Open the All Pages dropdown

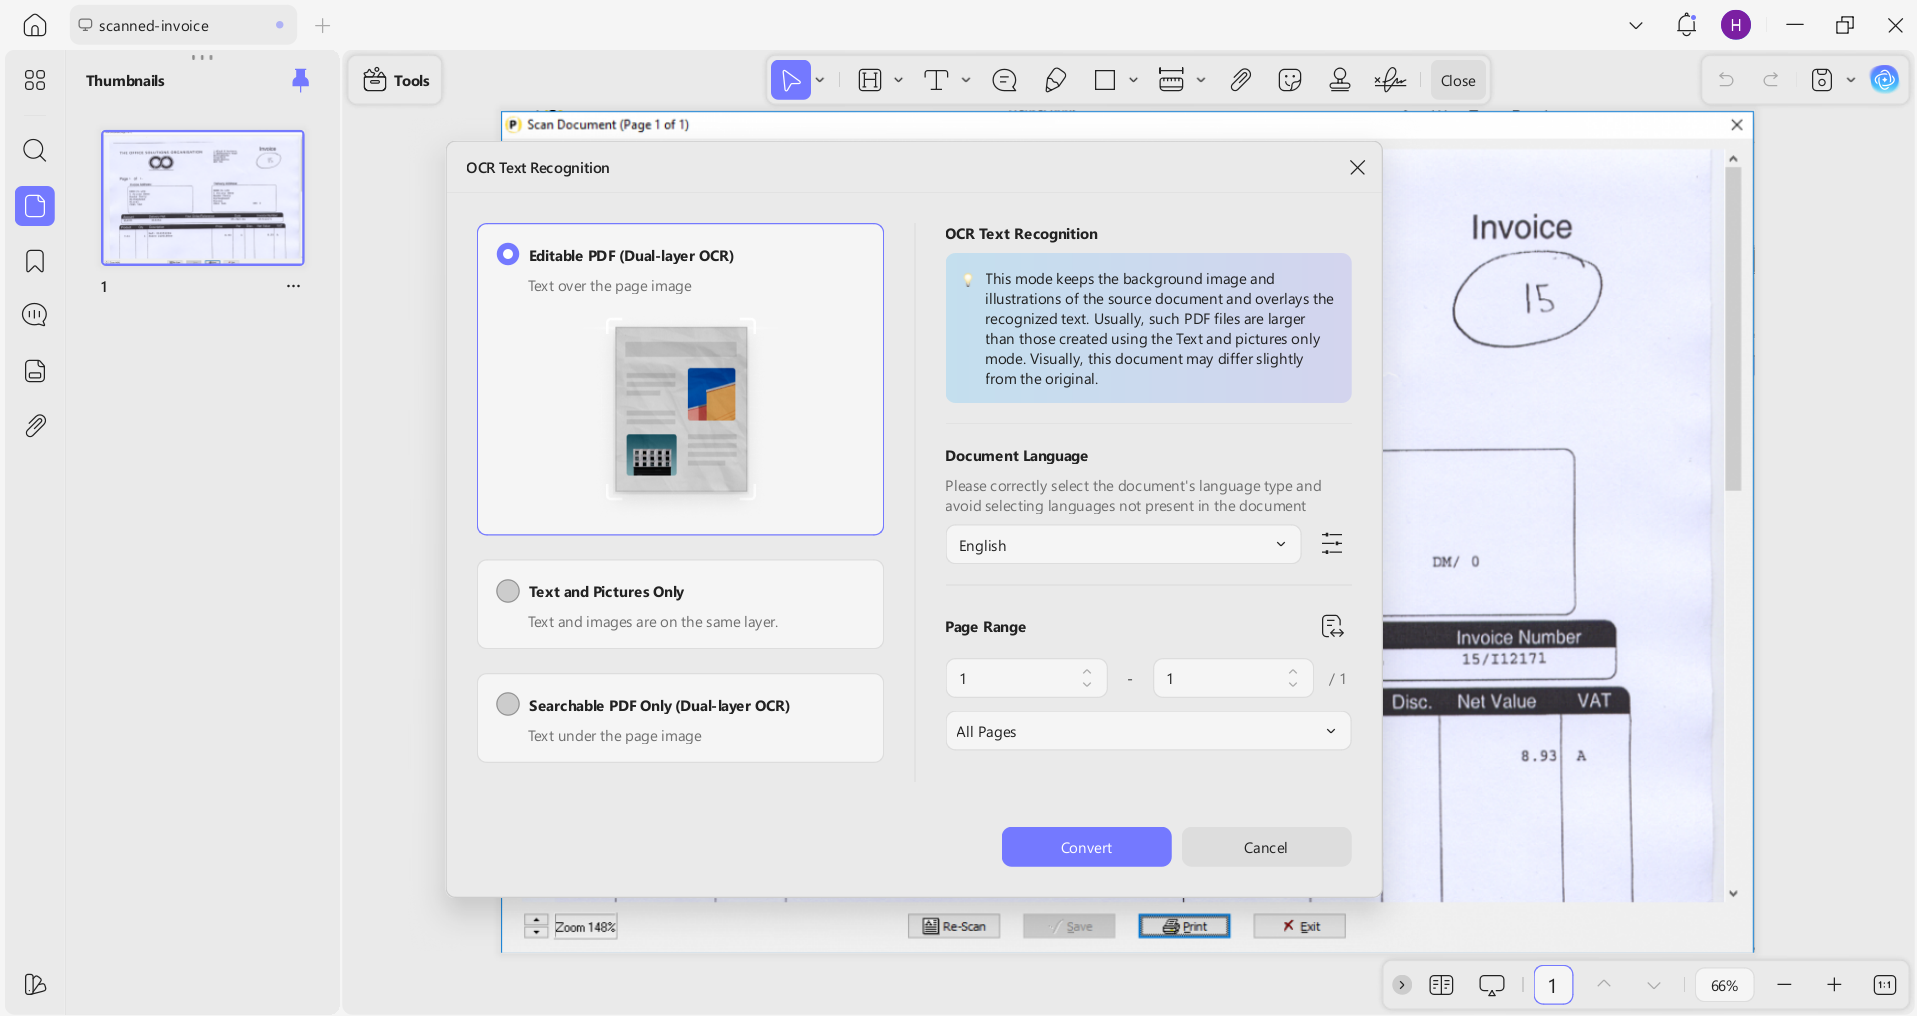[x=1148, y=731]
